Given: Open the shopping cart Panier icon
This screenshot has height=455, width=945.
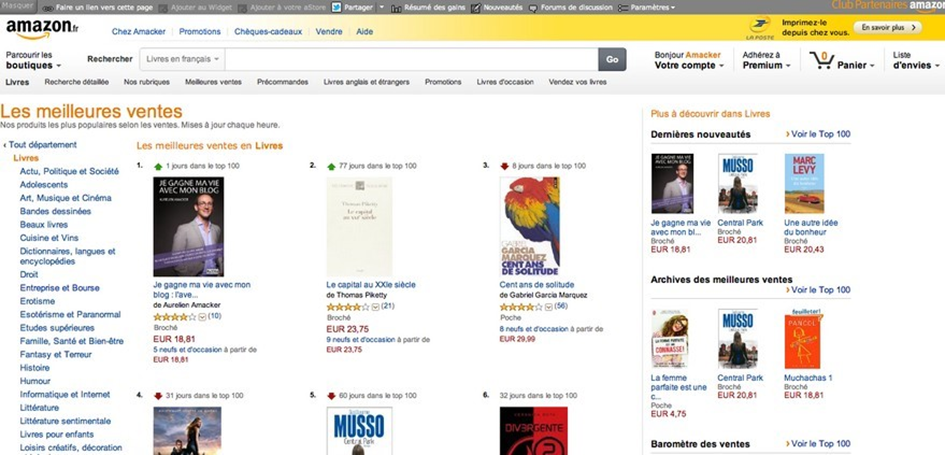Looking at the screenshot, I should click(821, 60).
